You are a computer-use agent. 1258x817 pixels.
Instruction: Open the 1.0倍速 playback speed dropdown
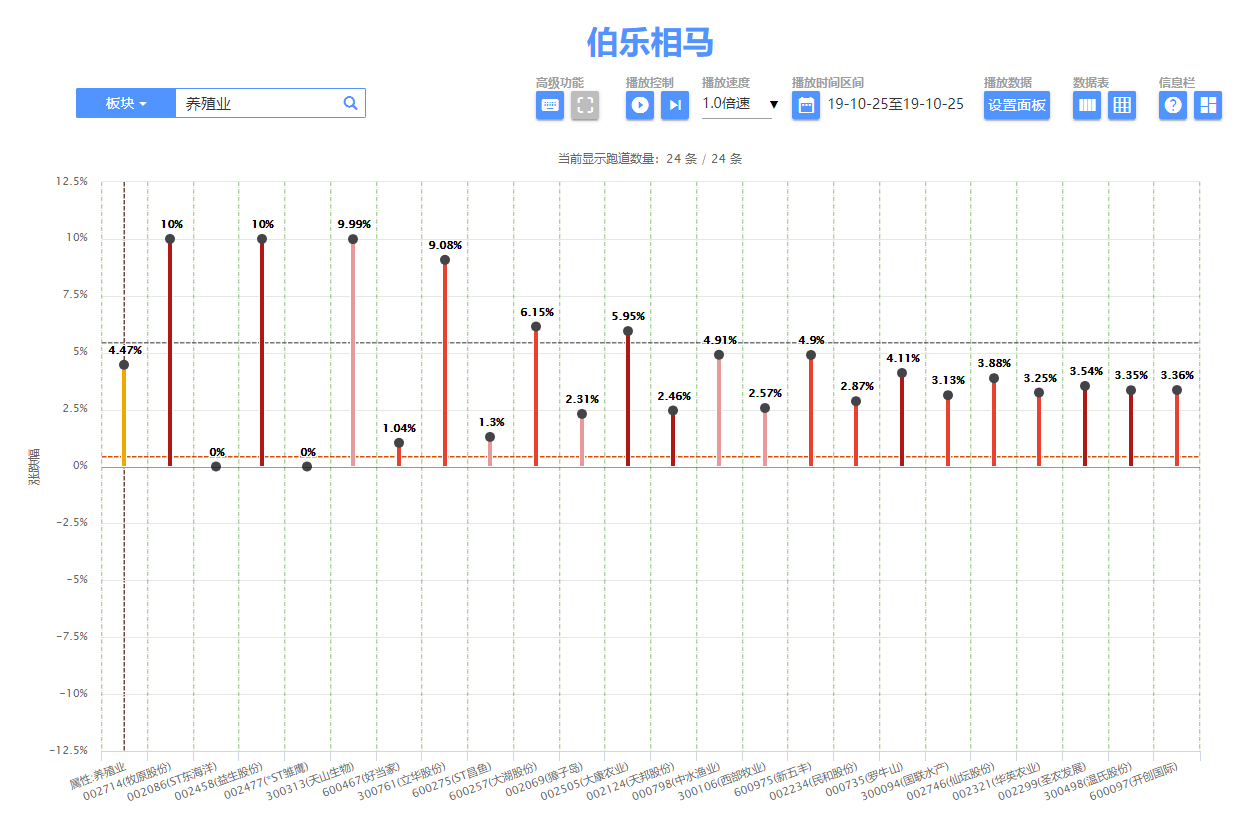tap(740, 104)
